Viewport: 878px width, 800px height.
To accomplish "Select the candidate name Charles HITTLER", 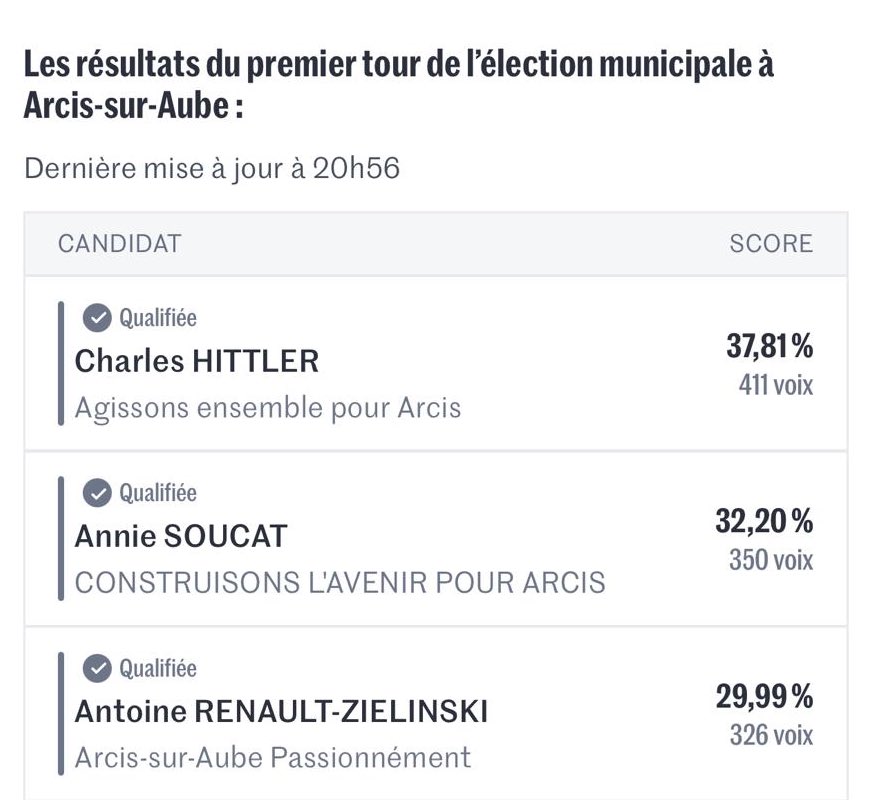I will pos(197,361).
